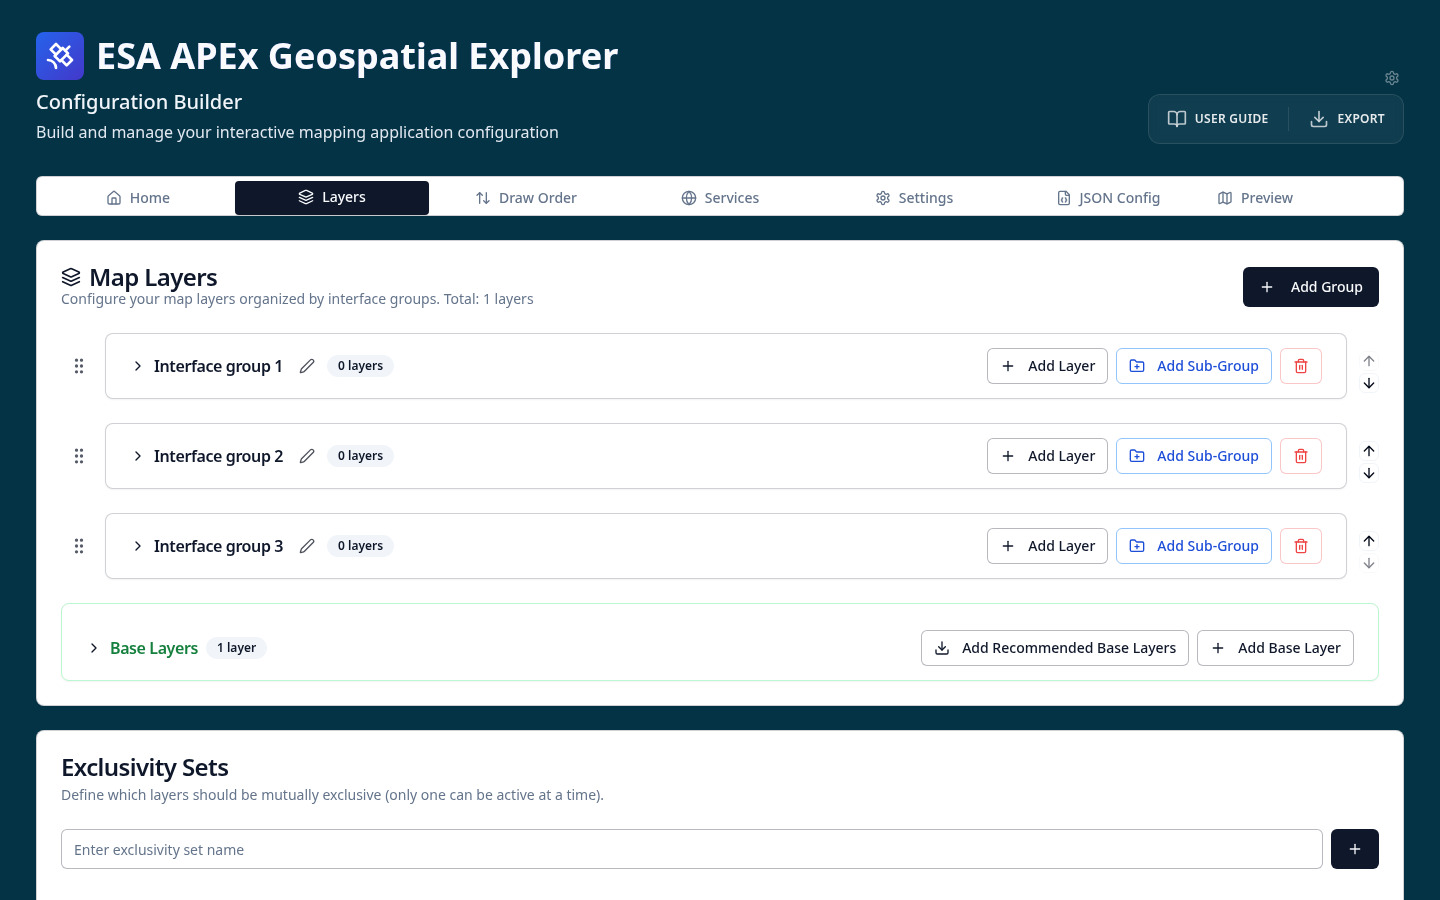This screenshot has height=900, width=1440.
Task: View the JSON Config tab
Action: [1108, 198]
